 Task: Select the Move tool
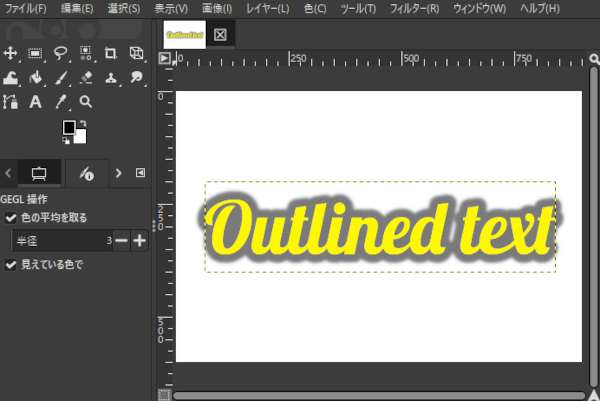click(12, 53)
